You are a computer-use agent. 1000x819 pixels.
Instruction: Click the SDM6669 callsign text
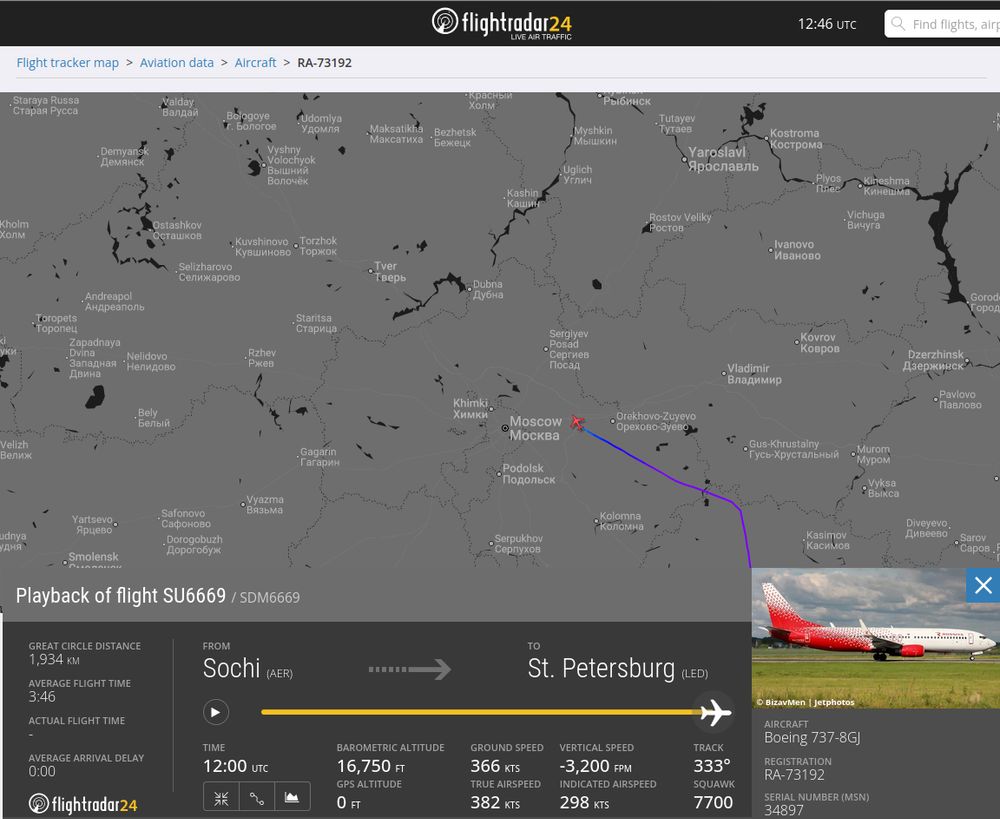(x=270, y=598)
